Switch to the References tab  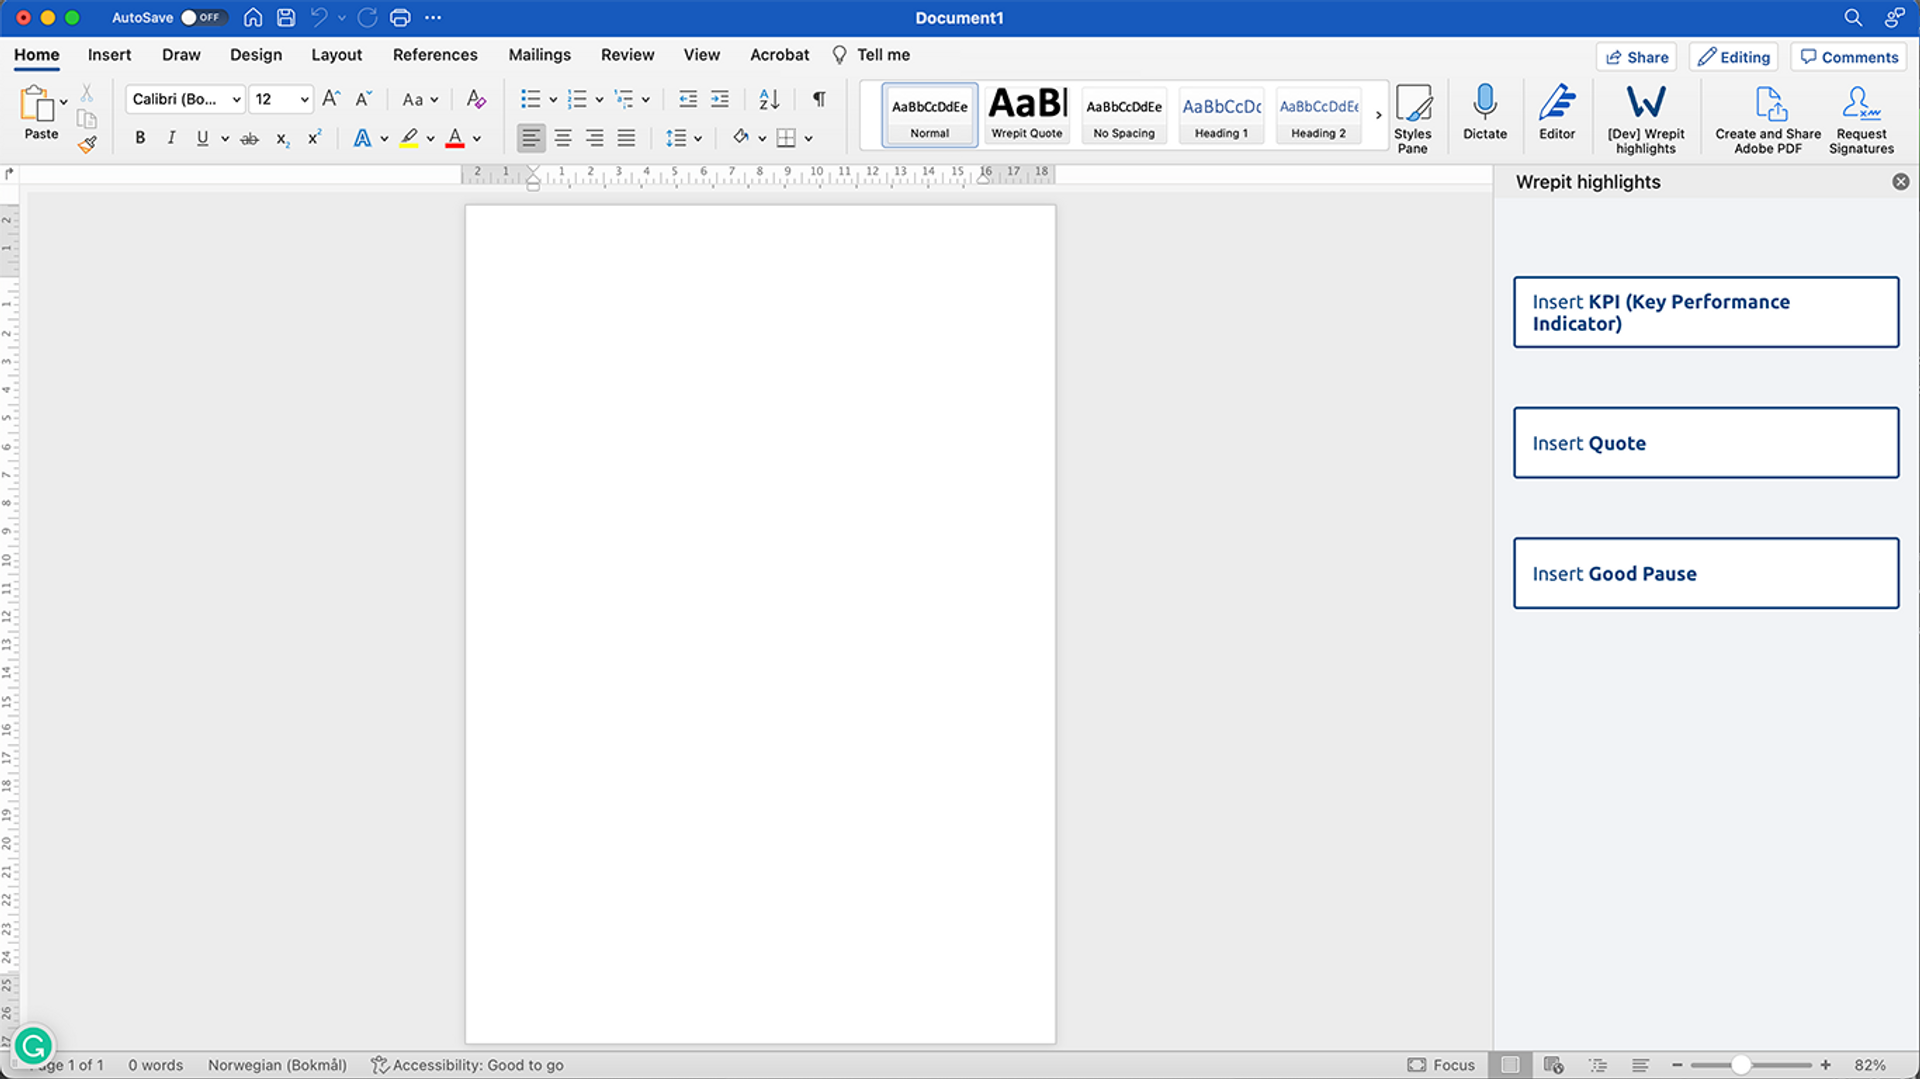click(434, 55)
